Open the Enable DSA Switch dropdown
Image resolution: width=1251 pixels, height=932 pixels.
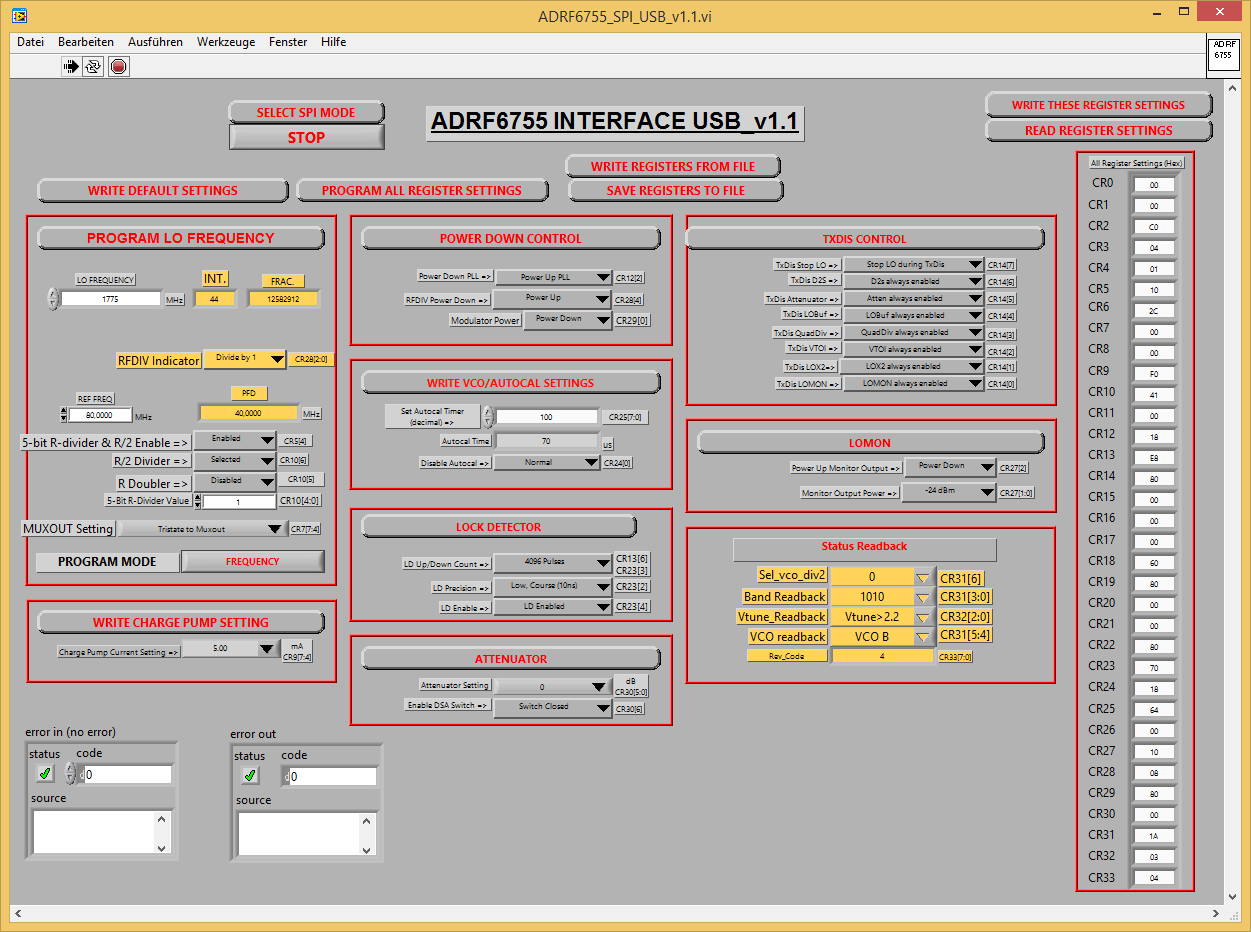pos(553,707)
